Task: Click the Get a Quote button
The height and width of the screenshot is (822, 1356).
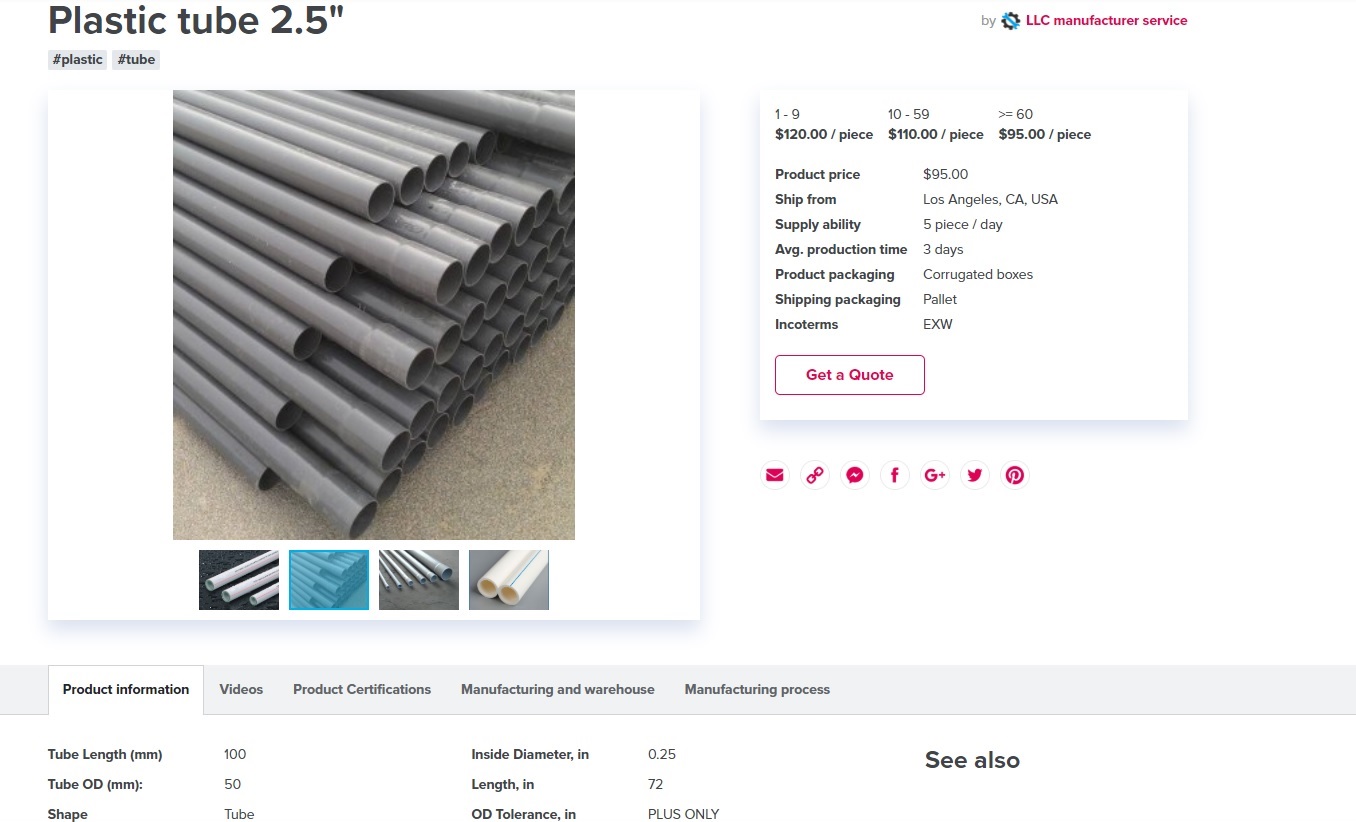Action: click(x=849, y=375)
